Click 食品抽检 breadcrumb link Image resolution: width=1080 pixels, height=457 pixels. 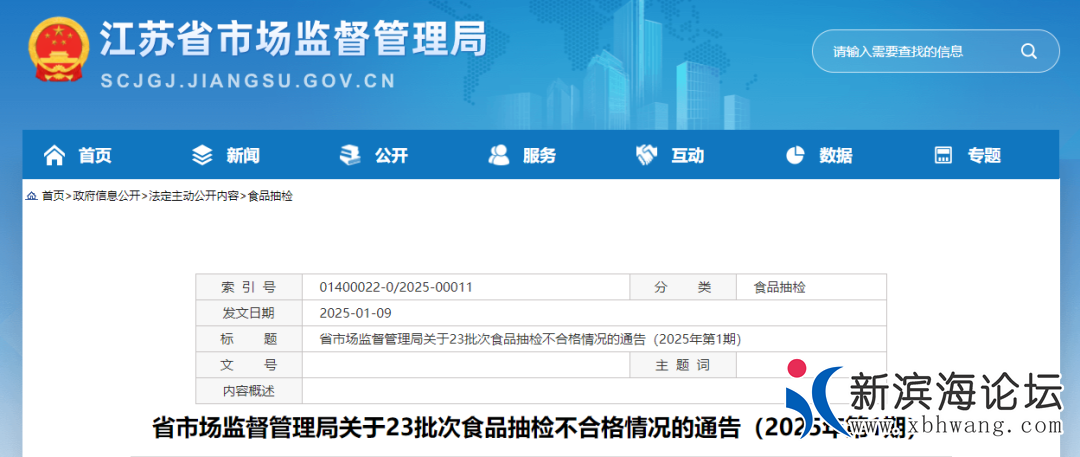click(270, 196)
